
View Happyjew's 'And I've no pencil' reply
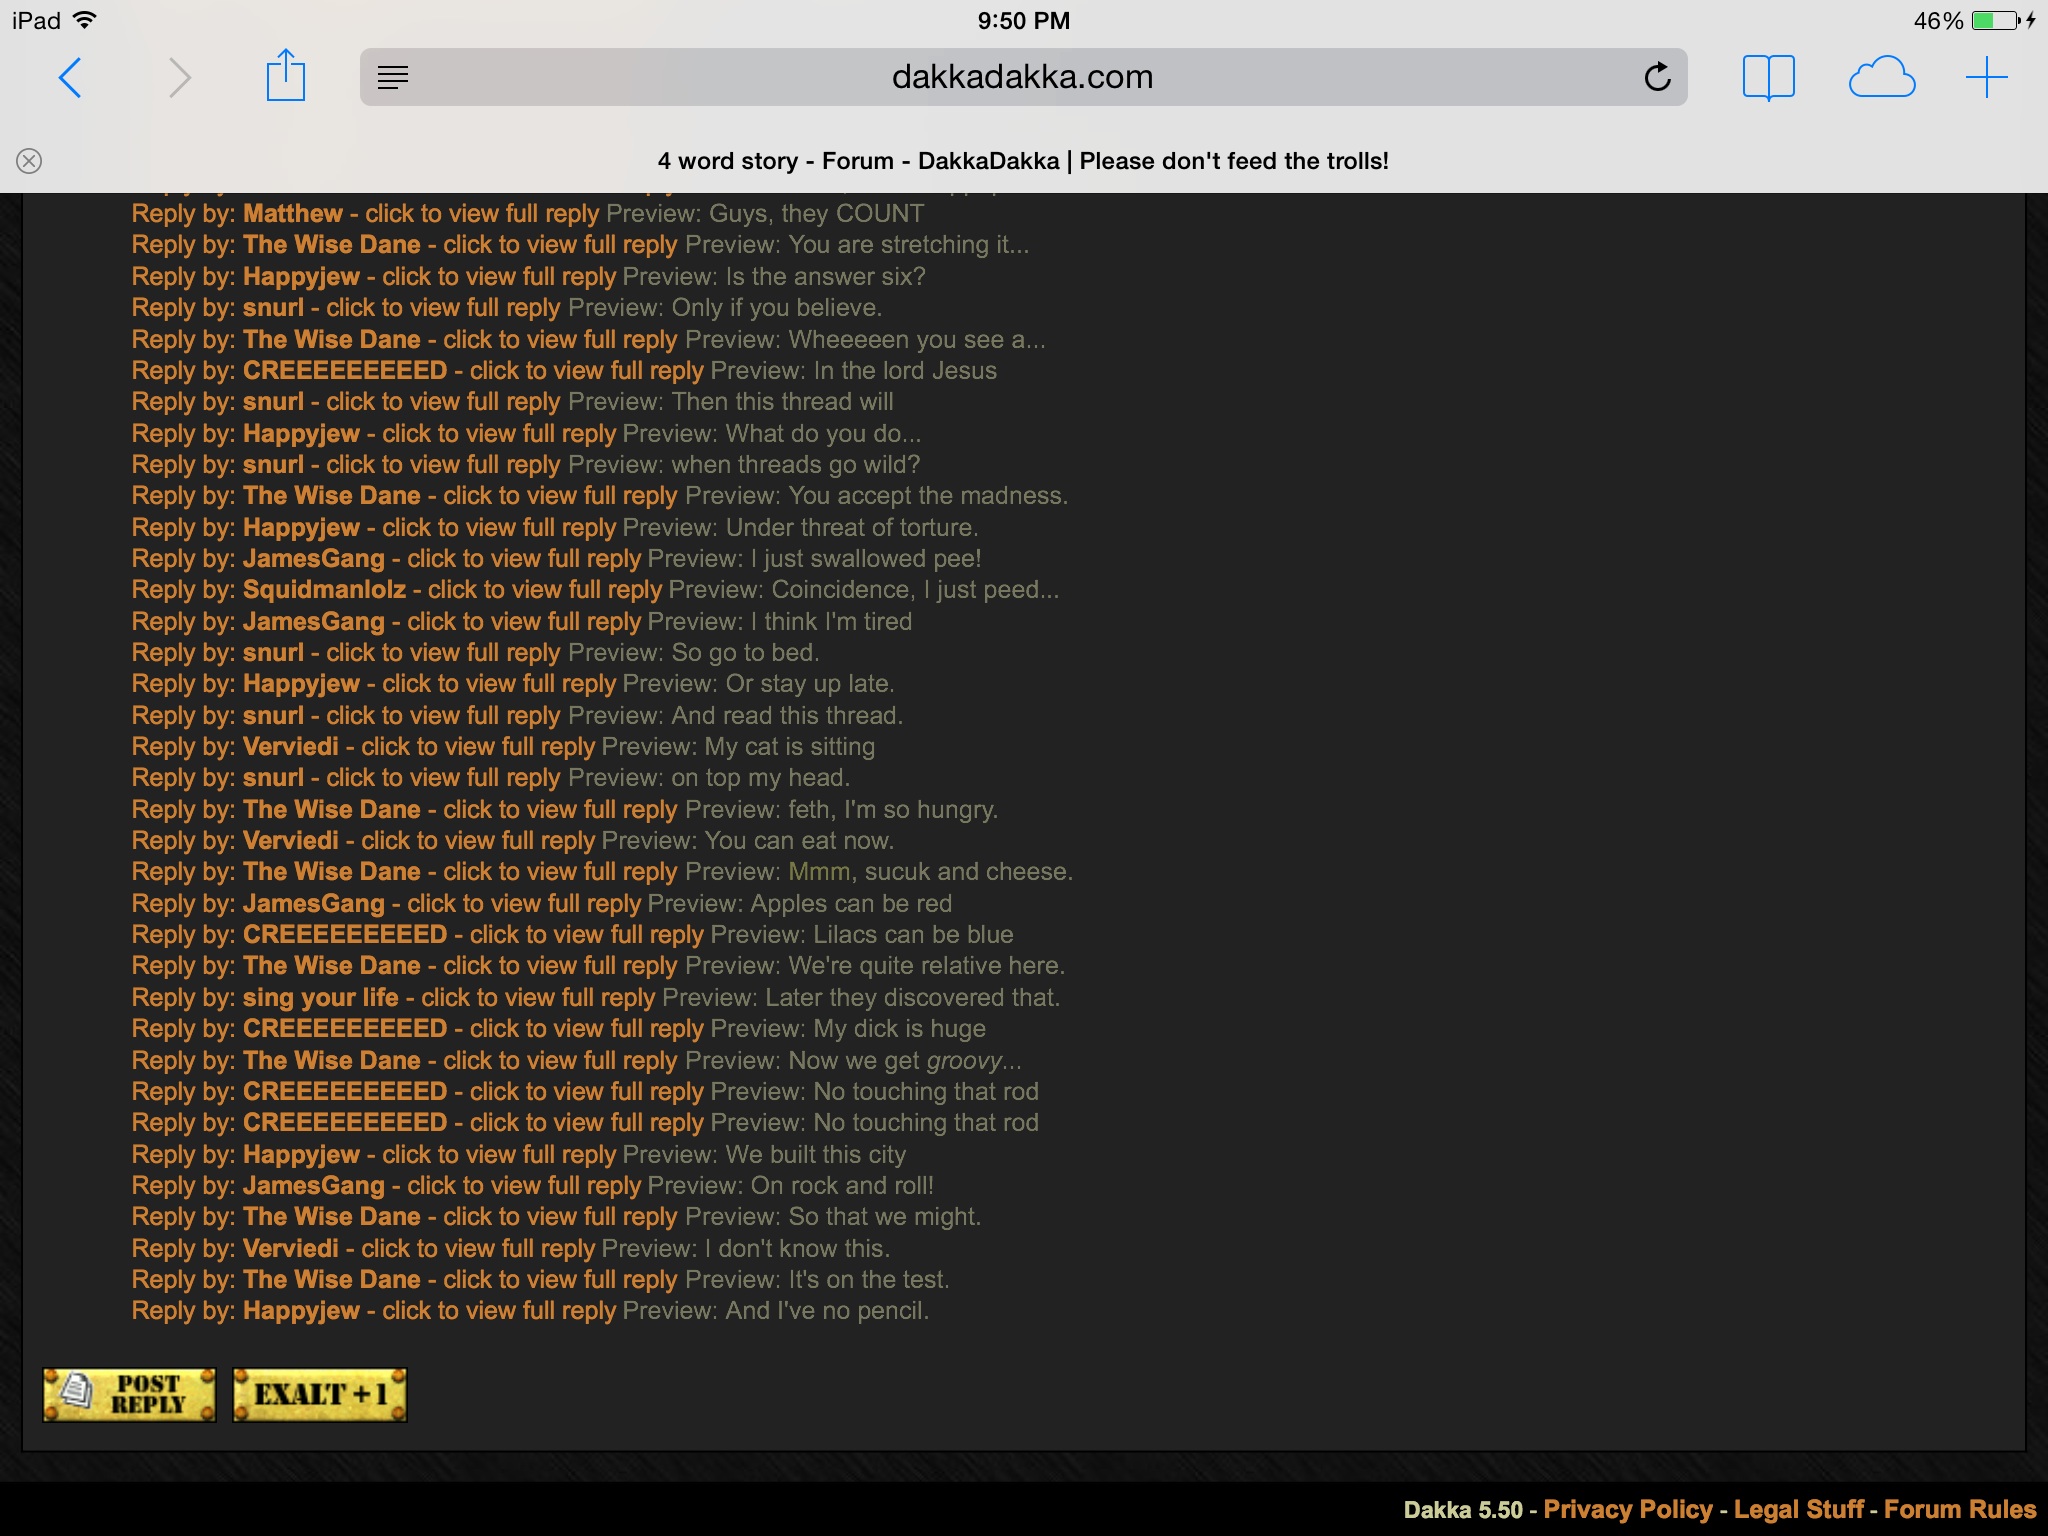tap(498, 1311)
